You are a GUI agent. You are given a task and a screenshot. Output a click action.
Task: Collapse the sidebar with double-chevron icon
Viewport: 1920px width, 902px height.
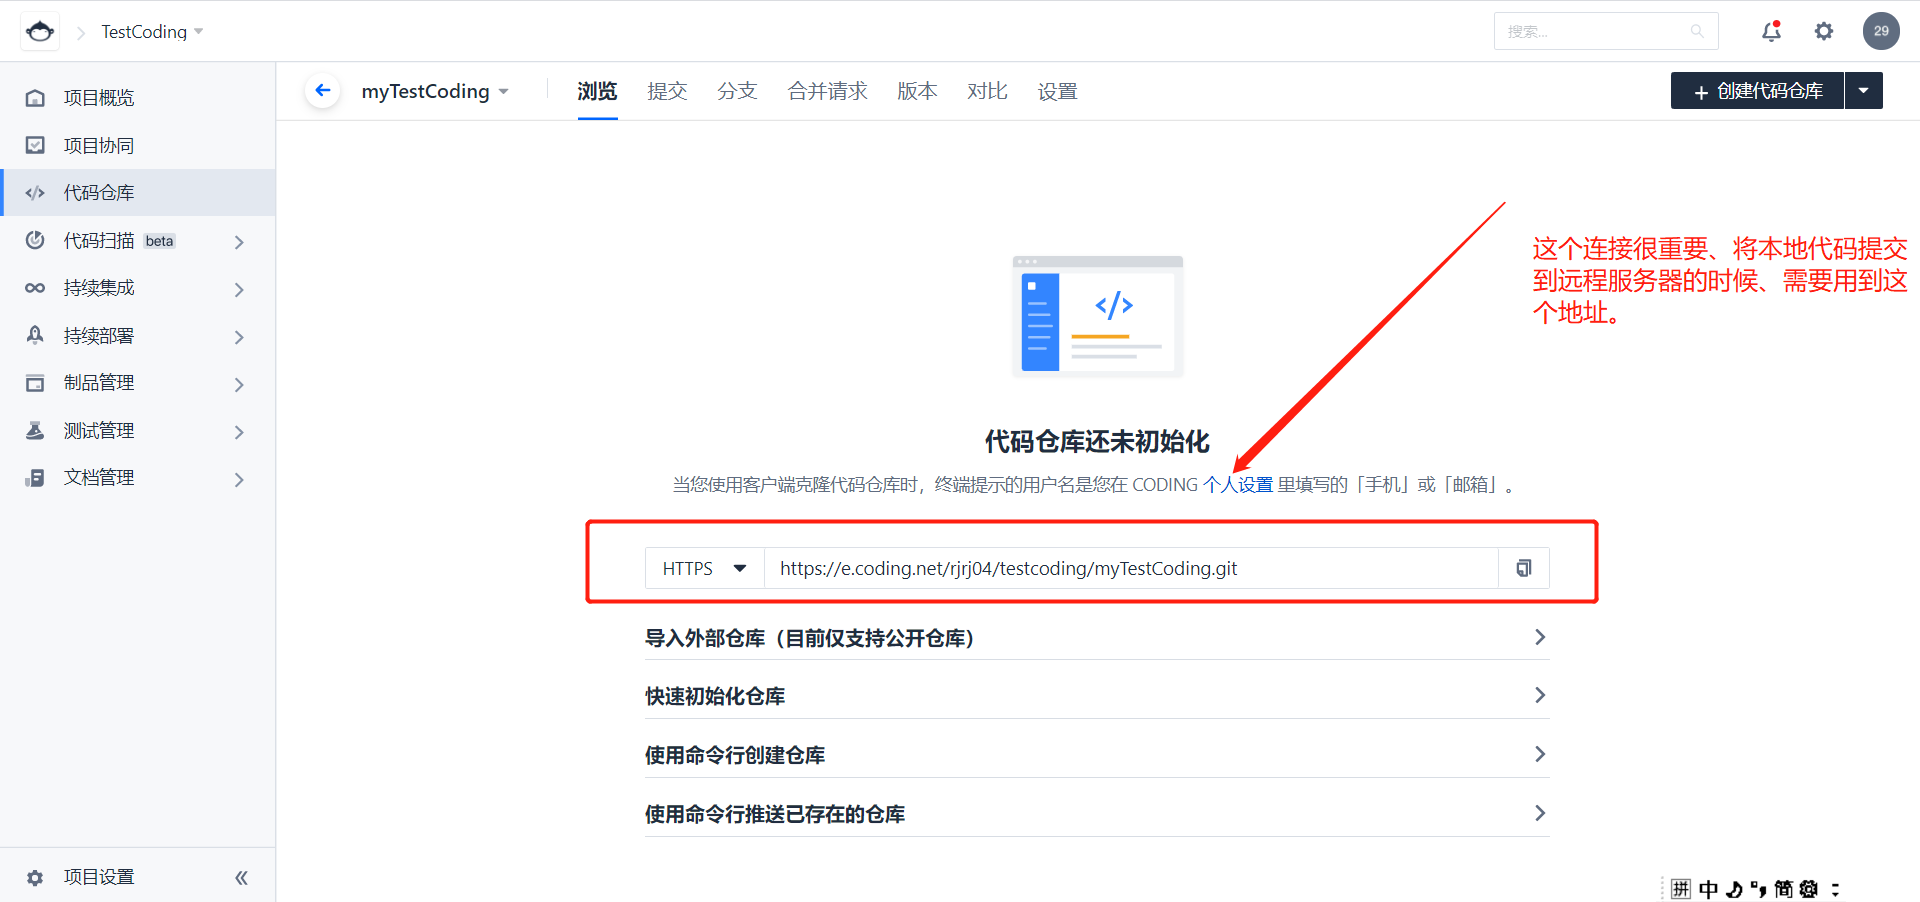(x=241, y=878)
